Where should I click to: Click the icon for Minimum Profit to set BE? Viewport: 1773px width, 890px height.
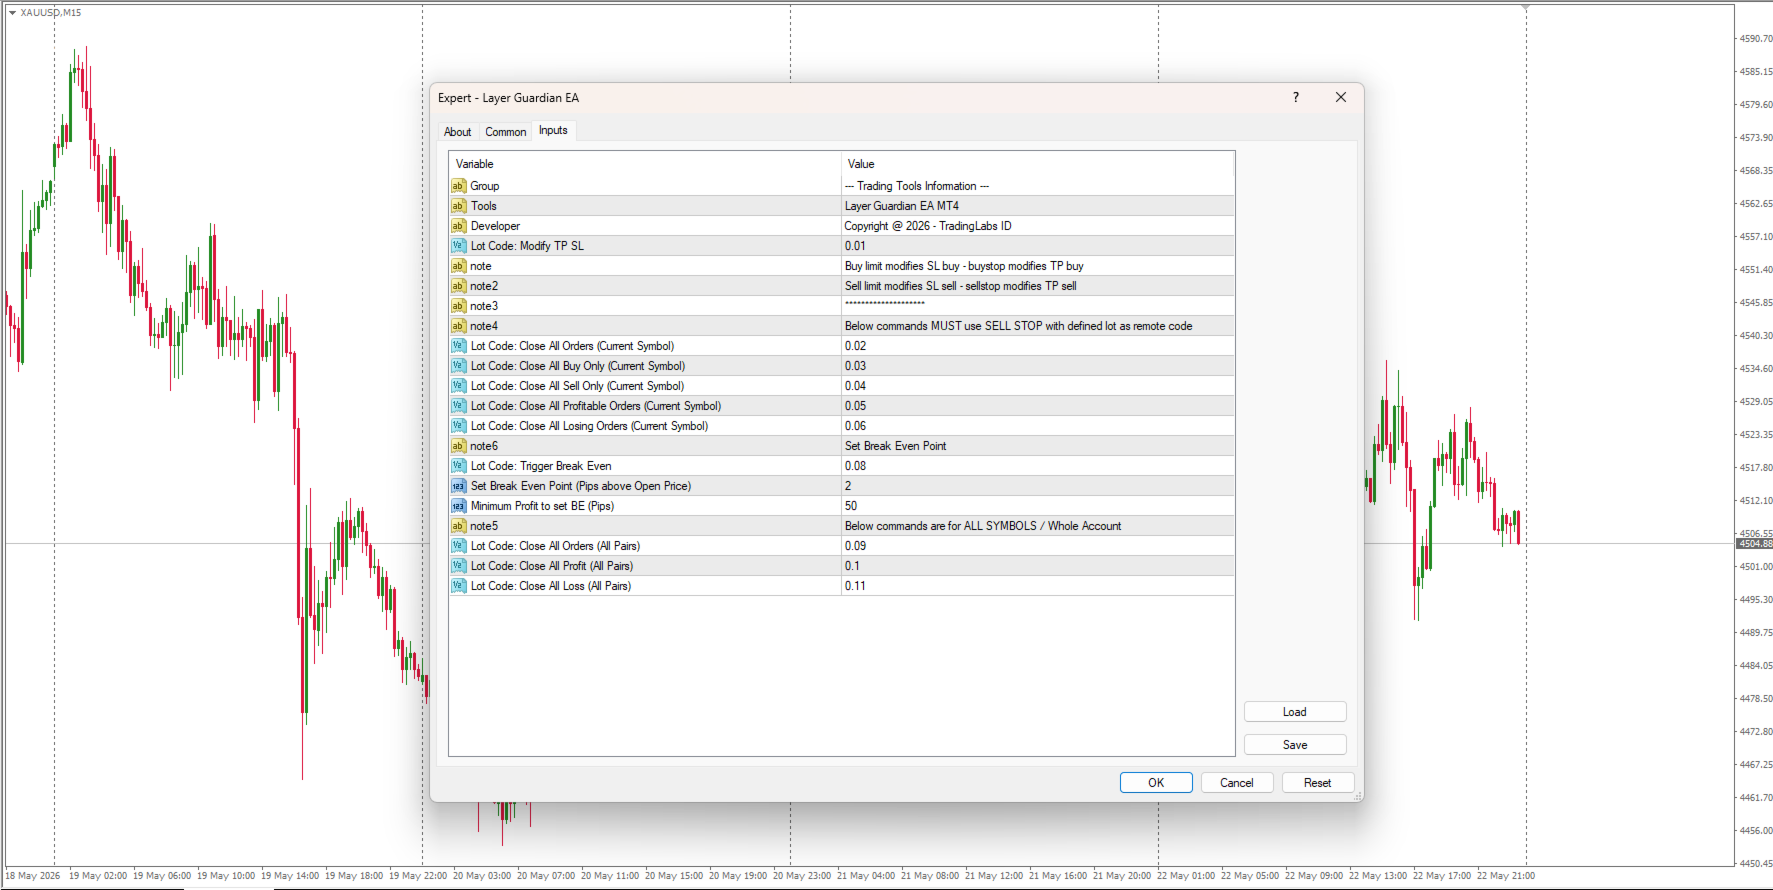(458, 506)
